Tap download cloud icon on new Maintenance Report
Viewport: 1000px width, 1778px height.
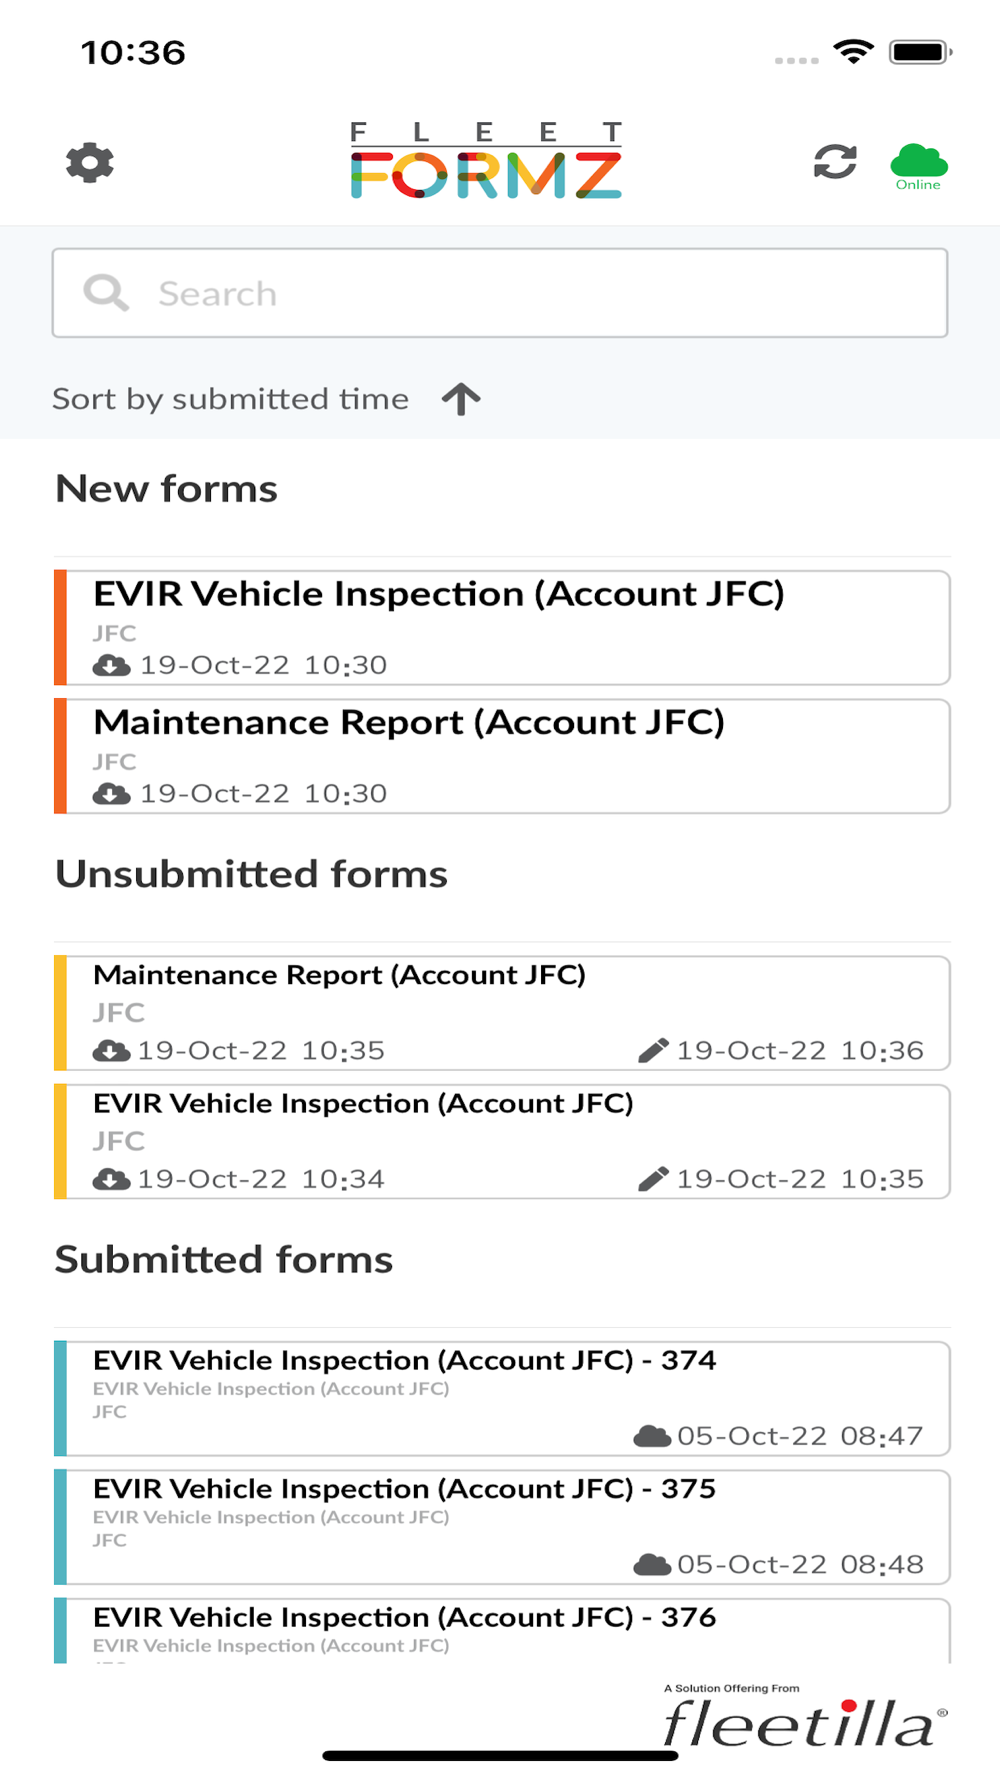click(x=111, y=793)
